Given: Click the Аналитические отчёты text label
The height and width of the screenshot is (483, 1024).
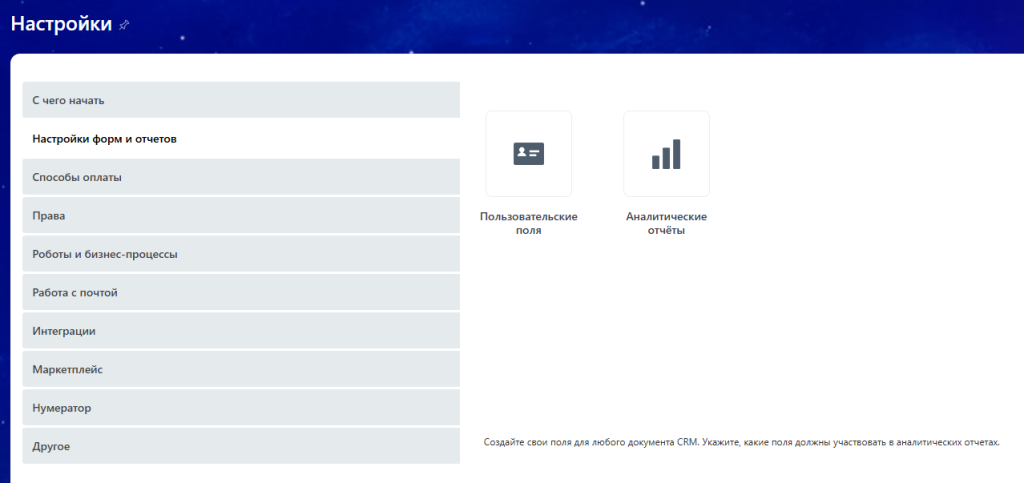Looking at the screenshot, I should pyautogui.click(x=666, y=223).
